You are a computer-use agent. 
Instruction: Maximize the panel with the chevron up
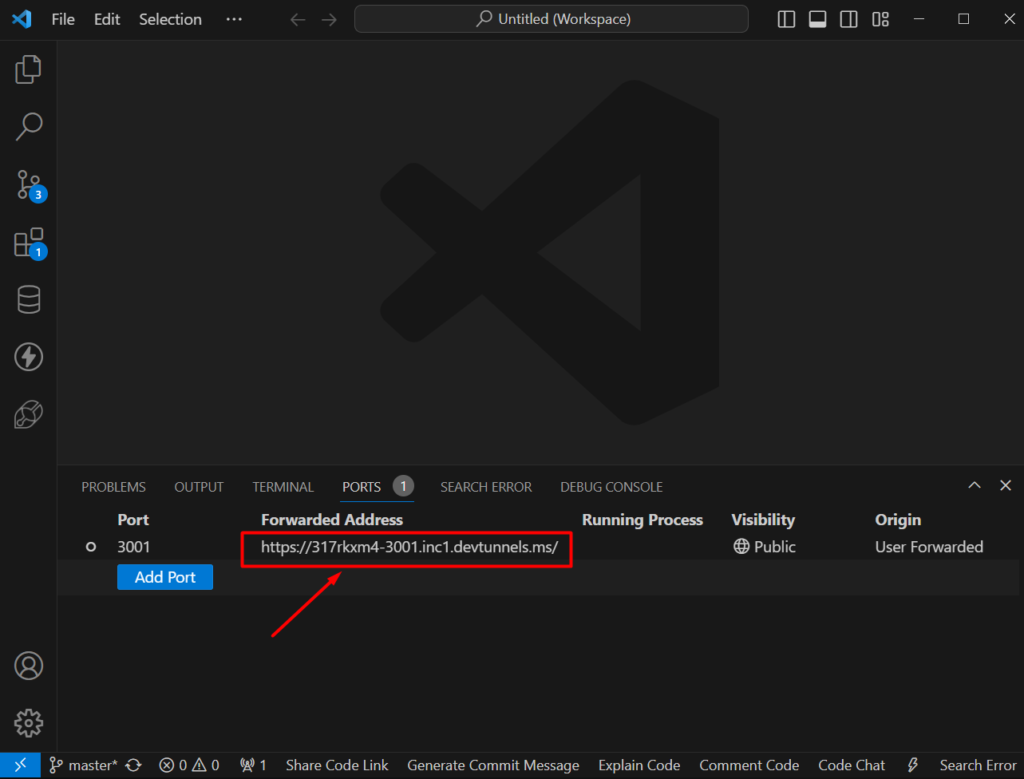(974, 486)
